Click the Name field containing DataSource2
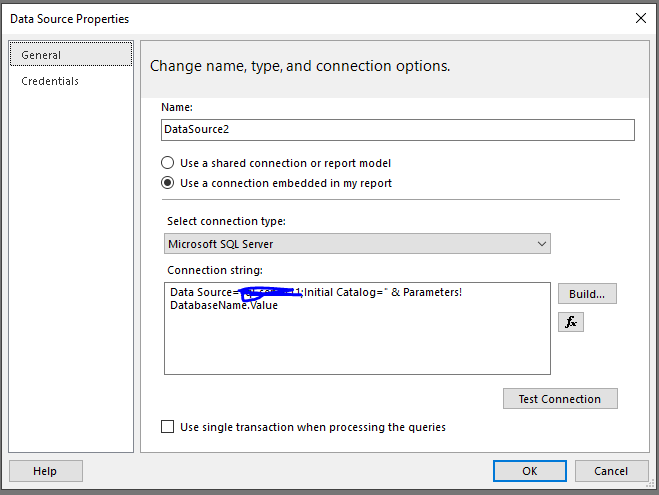The width and height of the screenshot is (659, 495). 398,130
